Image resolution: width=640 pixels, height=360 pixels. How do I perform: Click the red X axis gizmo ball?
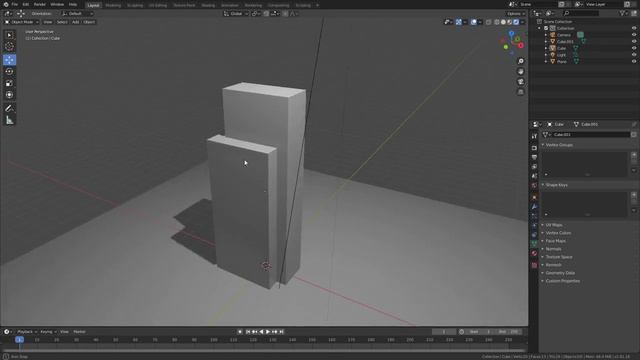521,46
